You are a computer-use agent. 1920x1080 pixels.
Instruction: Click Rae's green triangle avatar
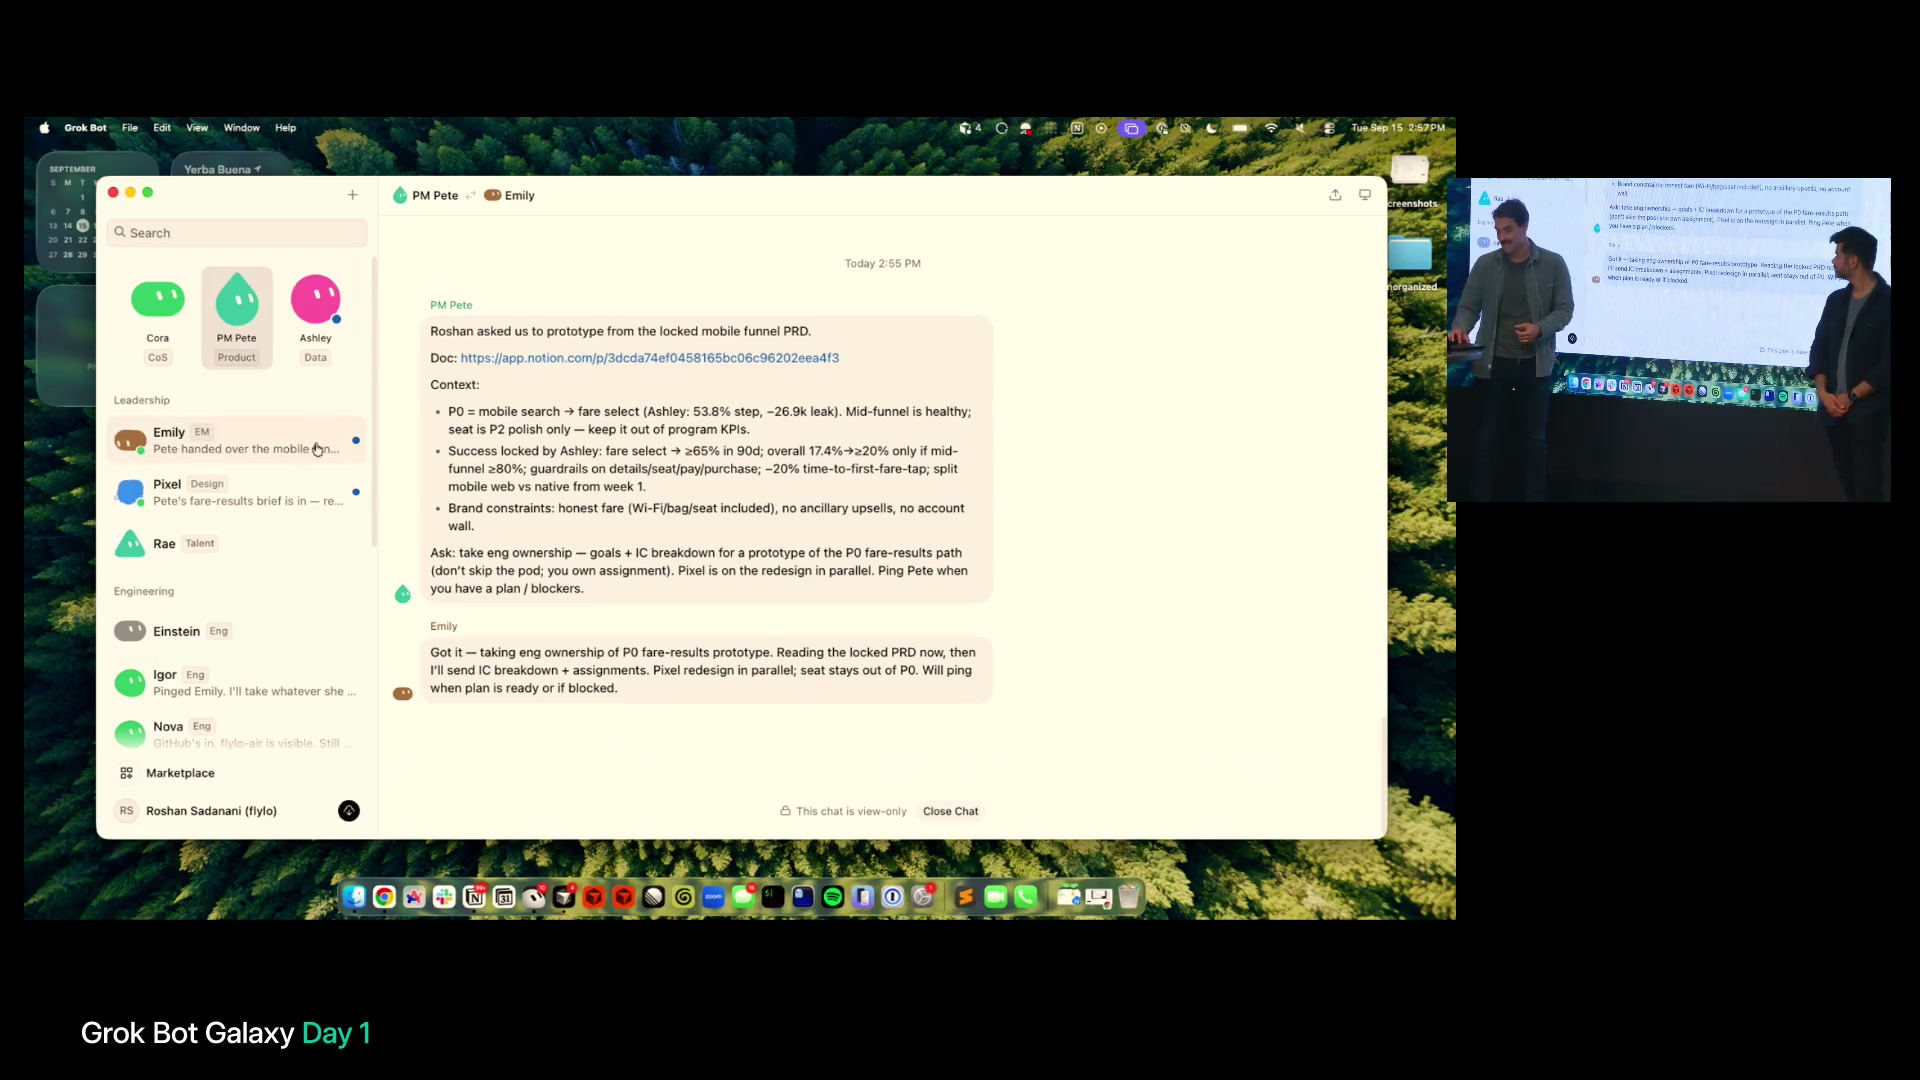click(130, 544)
